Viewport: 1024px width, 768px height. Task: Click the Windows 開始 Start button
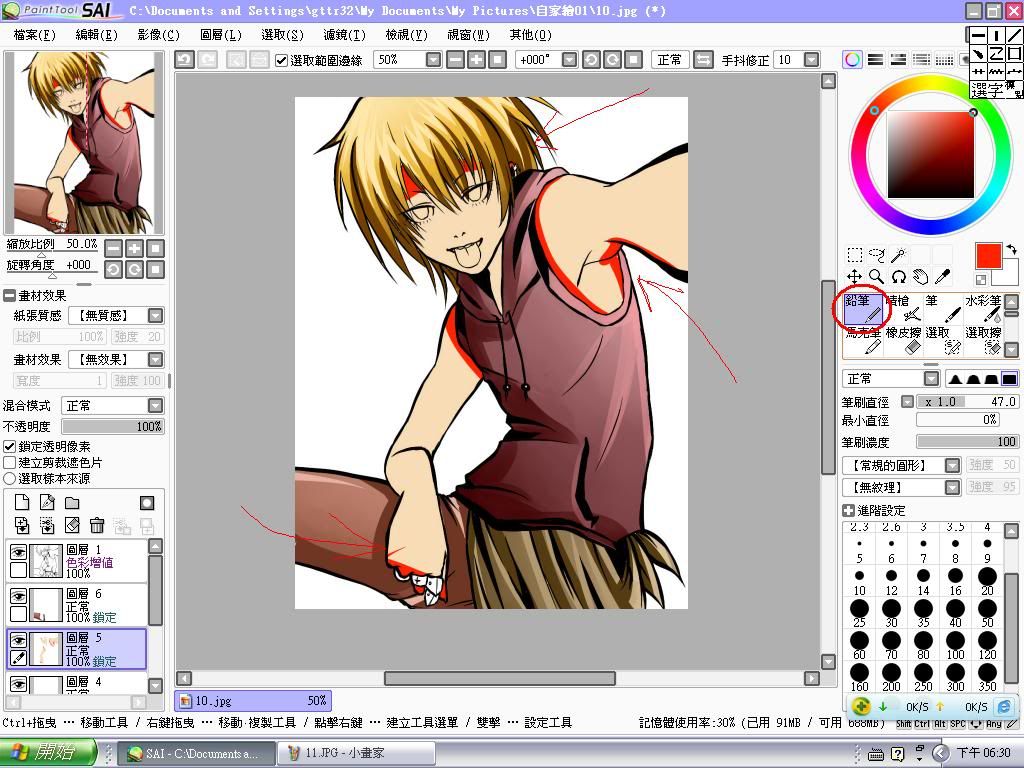(x=48, y=752)
